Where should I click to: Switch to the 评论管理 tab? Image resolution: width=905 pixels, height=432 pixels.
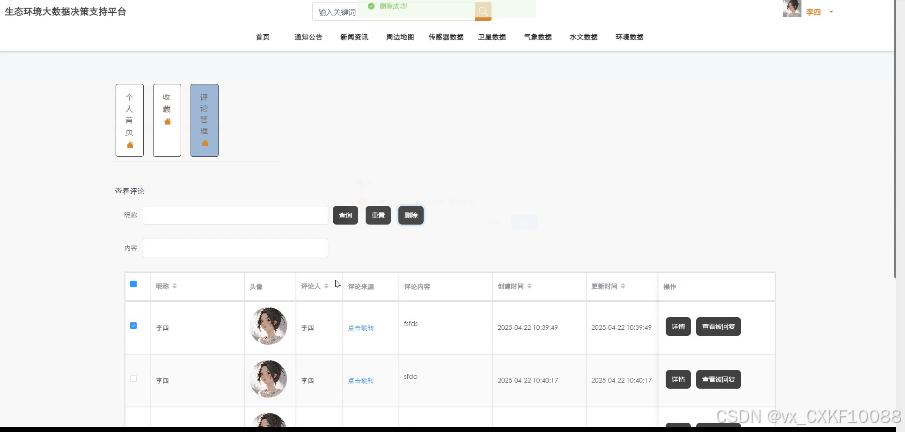[204, 120]
